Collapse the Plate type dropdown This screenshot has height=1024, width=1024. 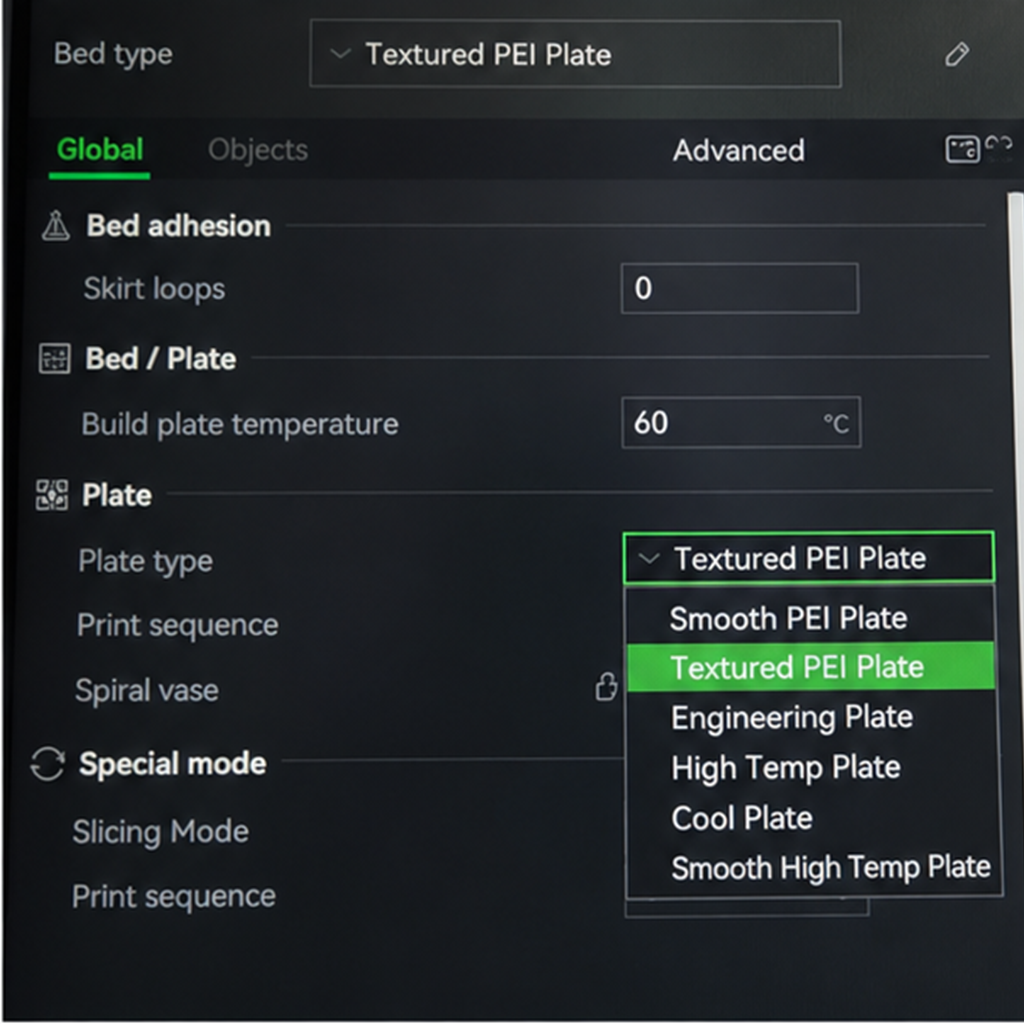(x=808, y=558)
